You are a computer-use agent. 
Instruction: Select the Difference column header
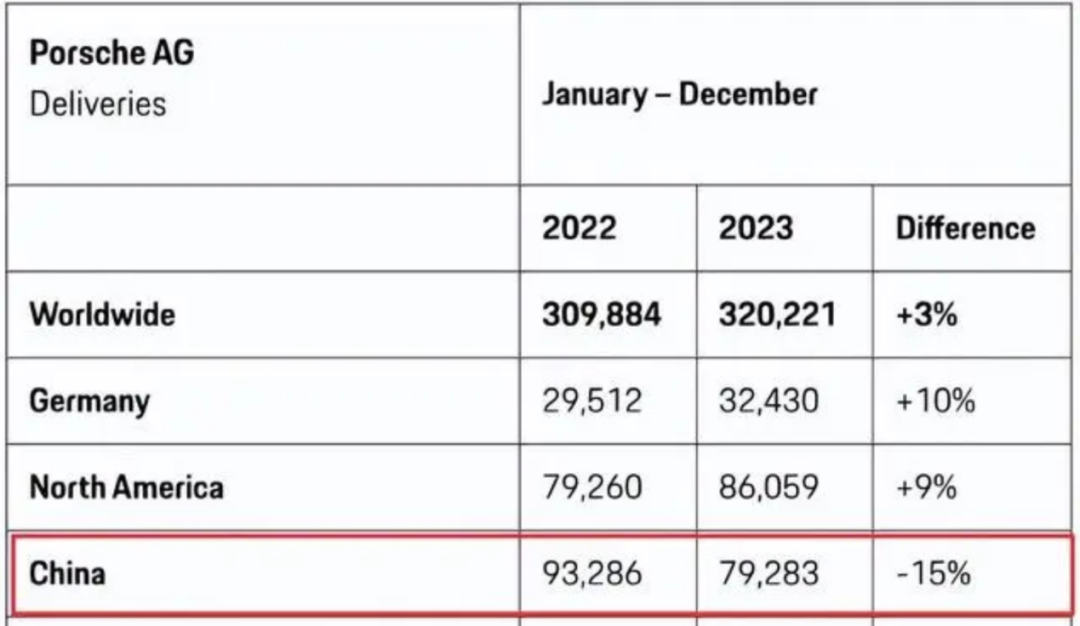965,228
